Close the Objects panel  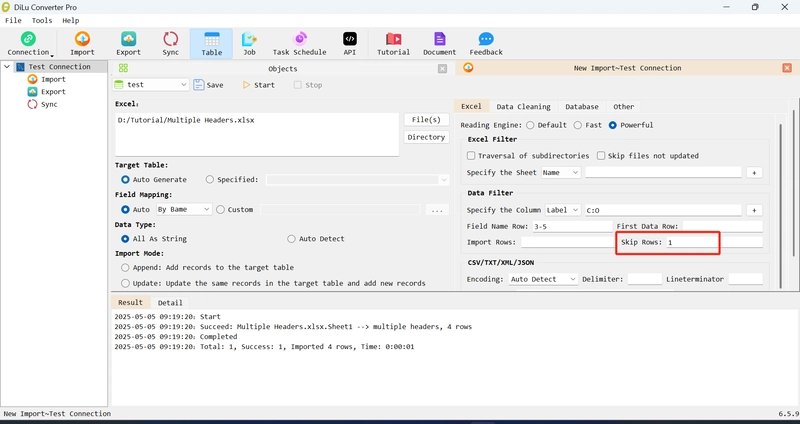tap(442, 68)
